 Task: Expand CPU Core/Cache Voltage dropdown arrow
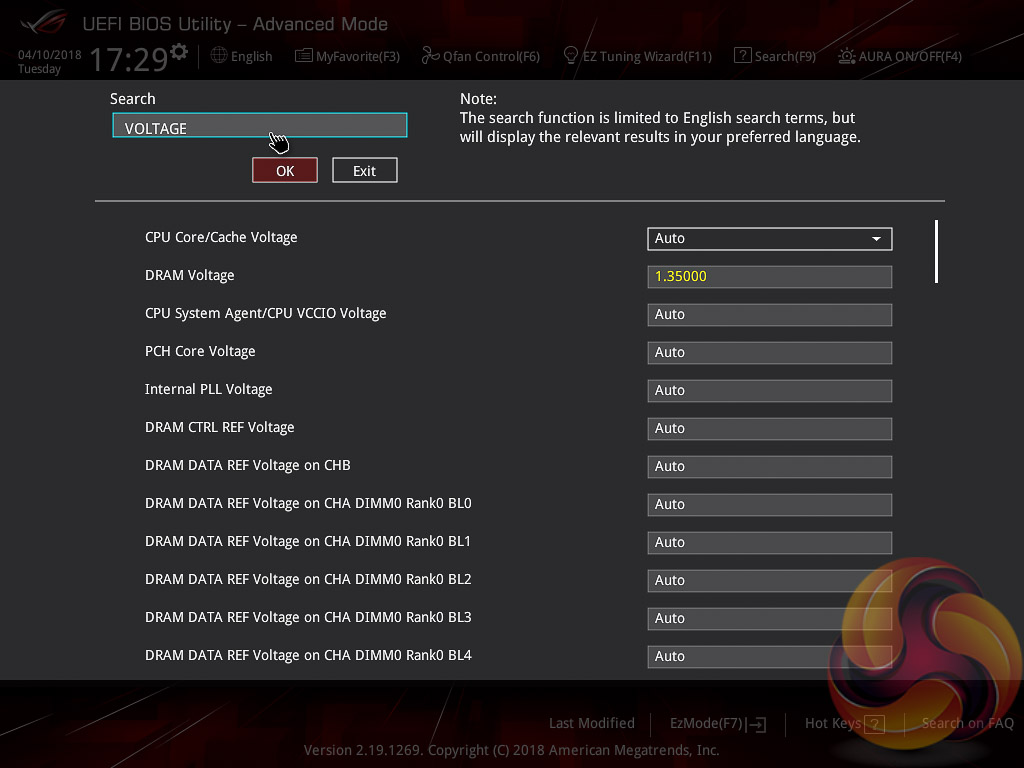click(876, 239)
